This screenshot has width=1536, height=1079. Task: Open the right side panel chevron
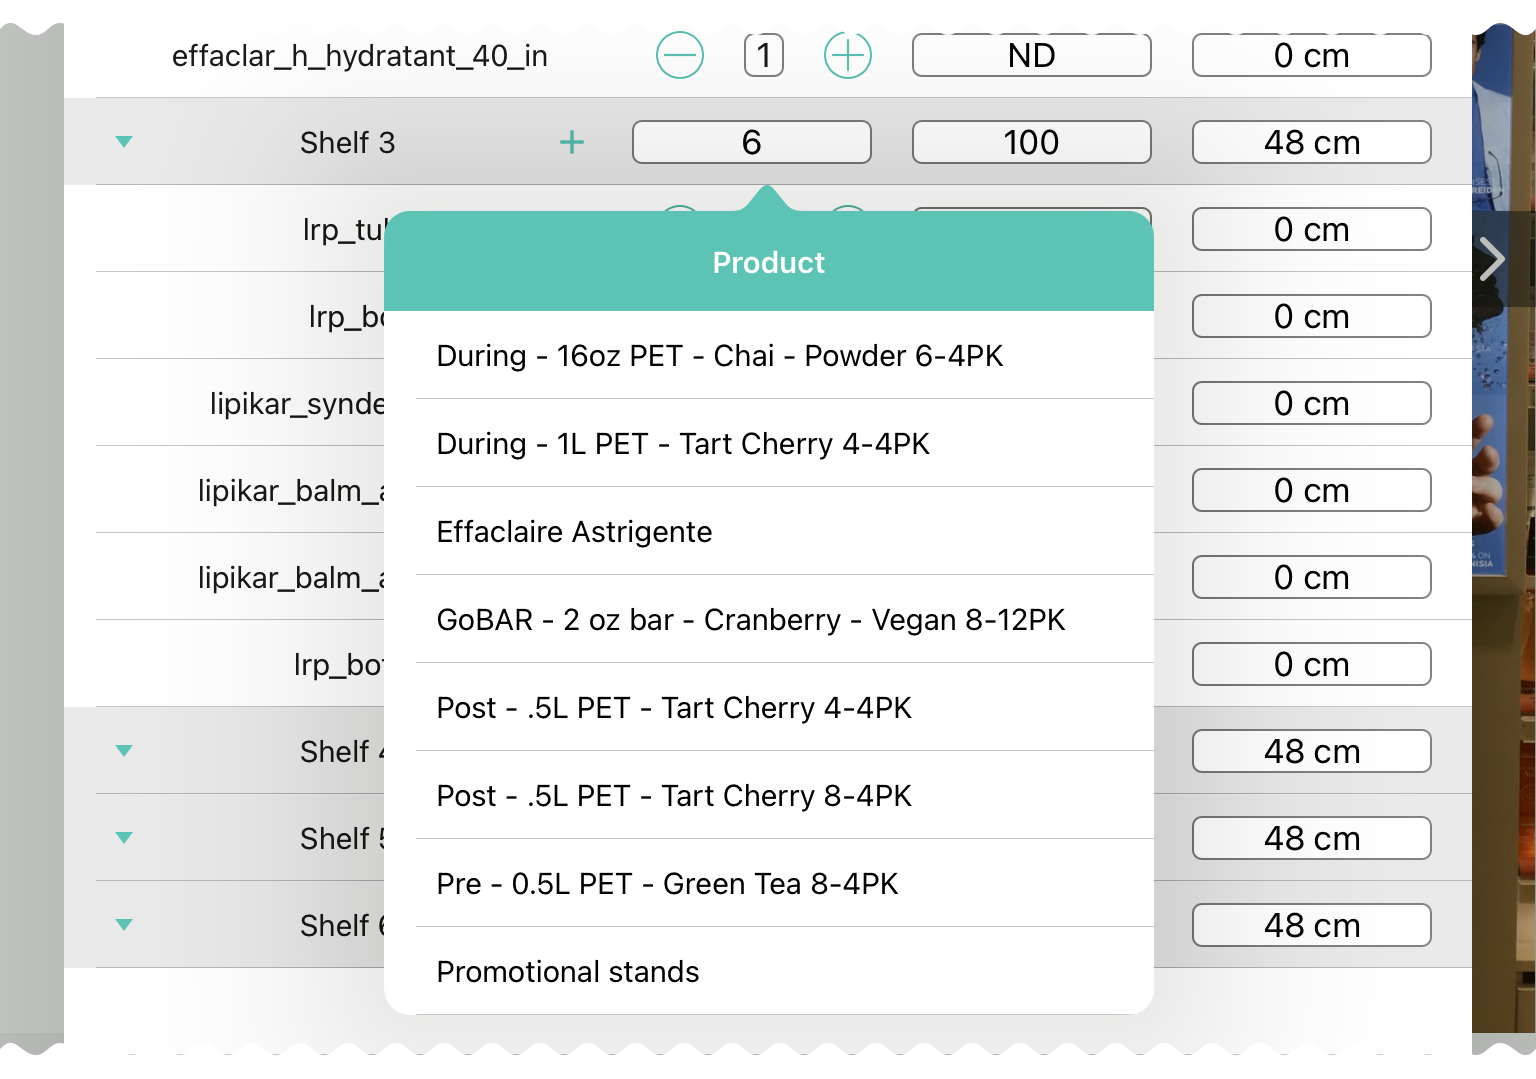point(1492,260)
